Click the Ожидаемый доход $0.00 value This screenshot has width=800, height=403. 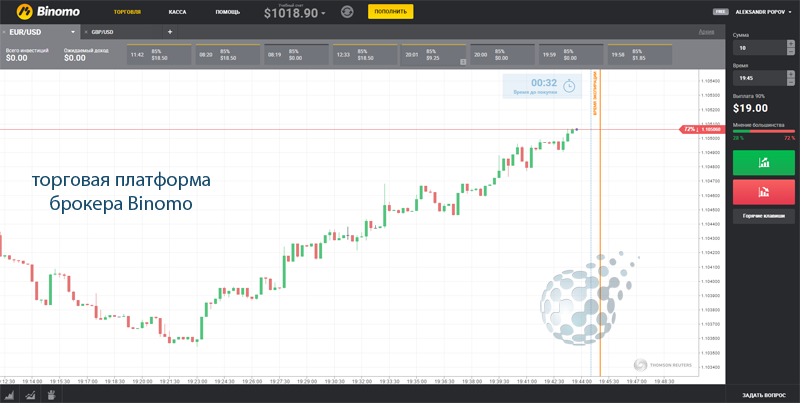pos(74,58)
